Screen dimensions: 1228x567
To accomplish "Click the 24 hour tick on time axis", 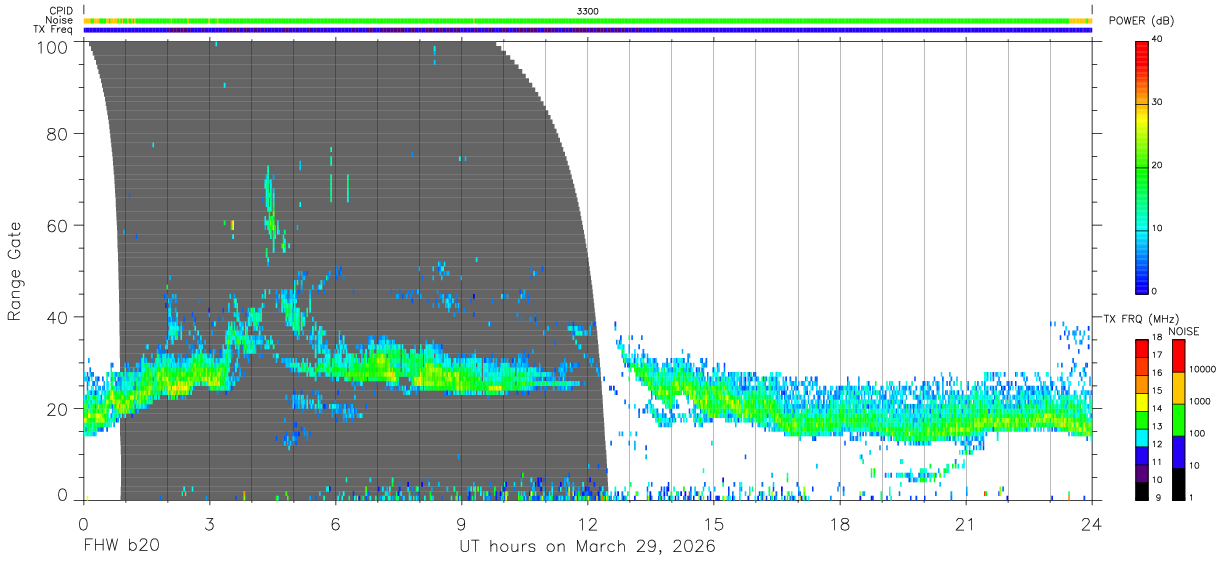I will [x=1092, y=523].
